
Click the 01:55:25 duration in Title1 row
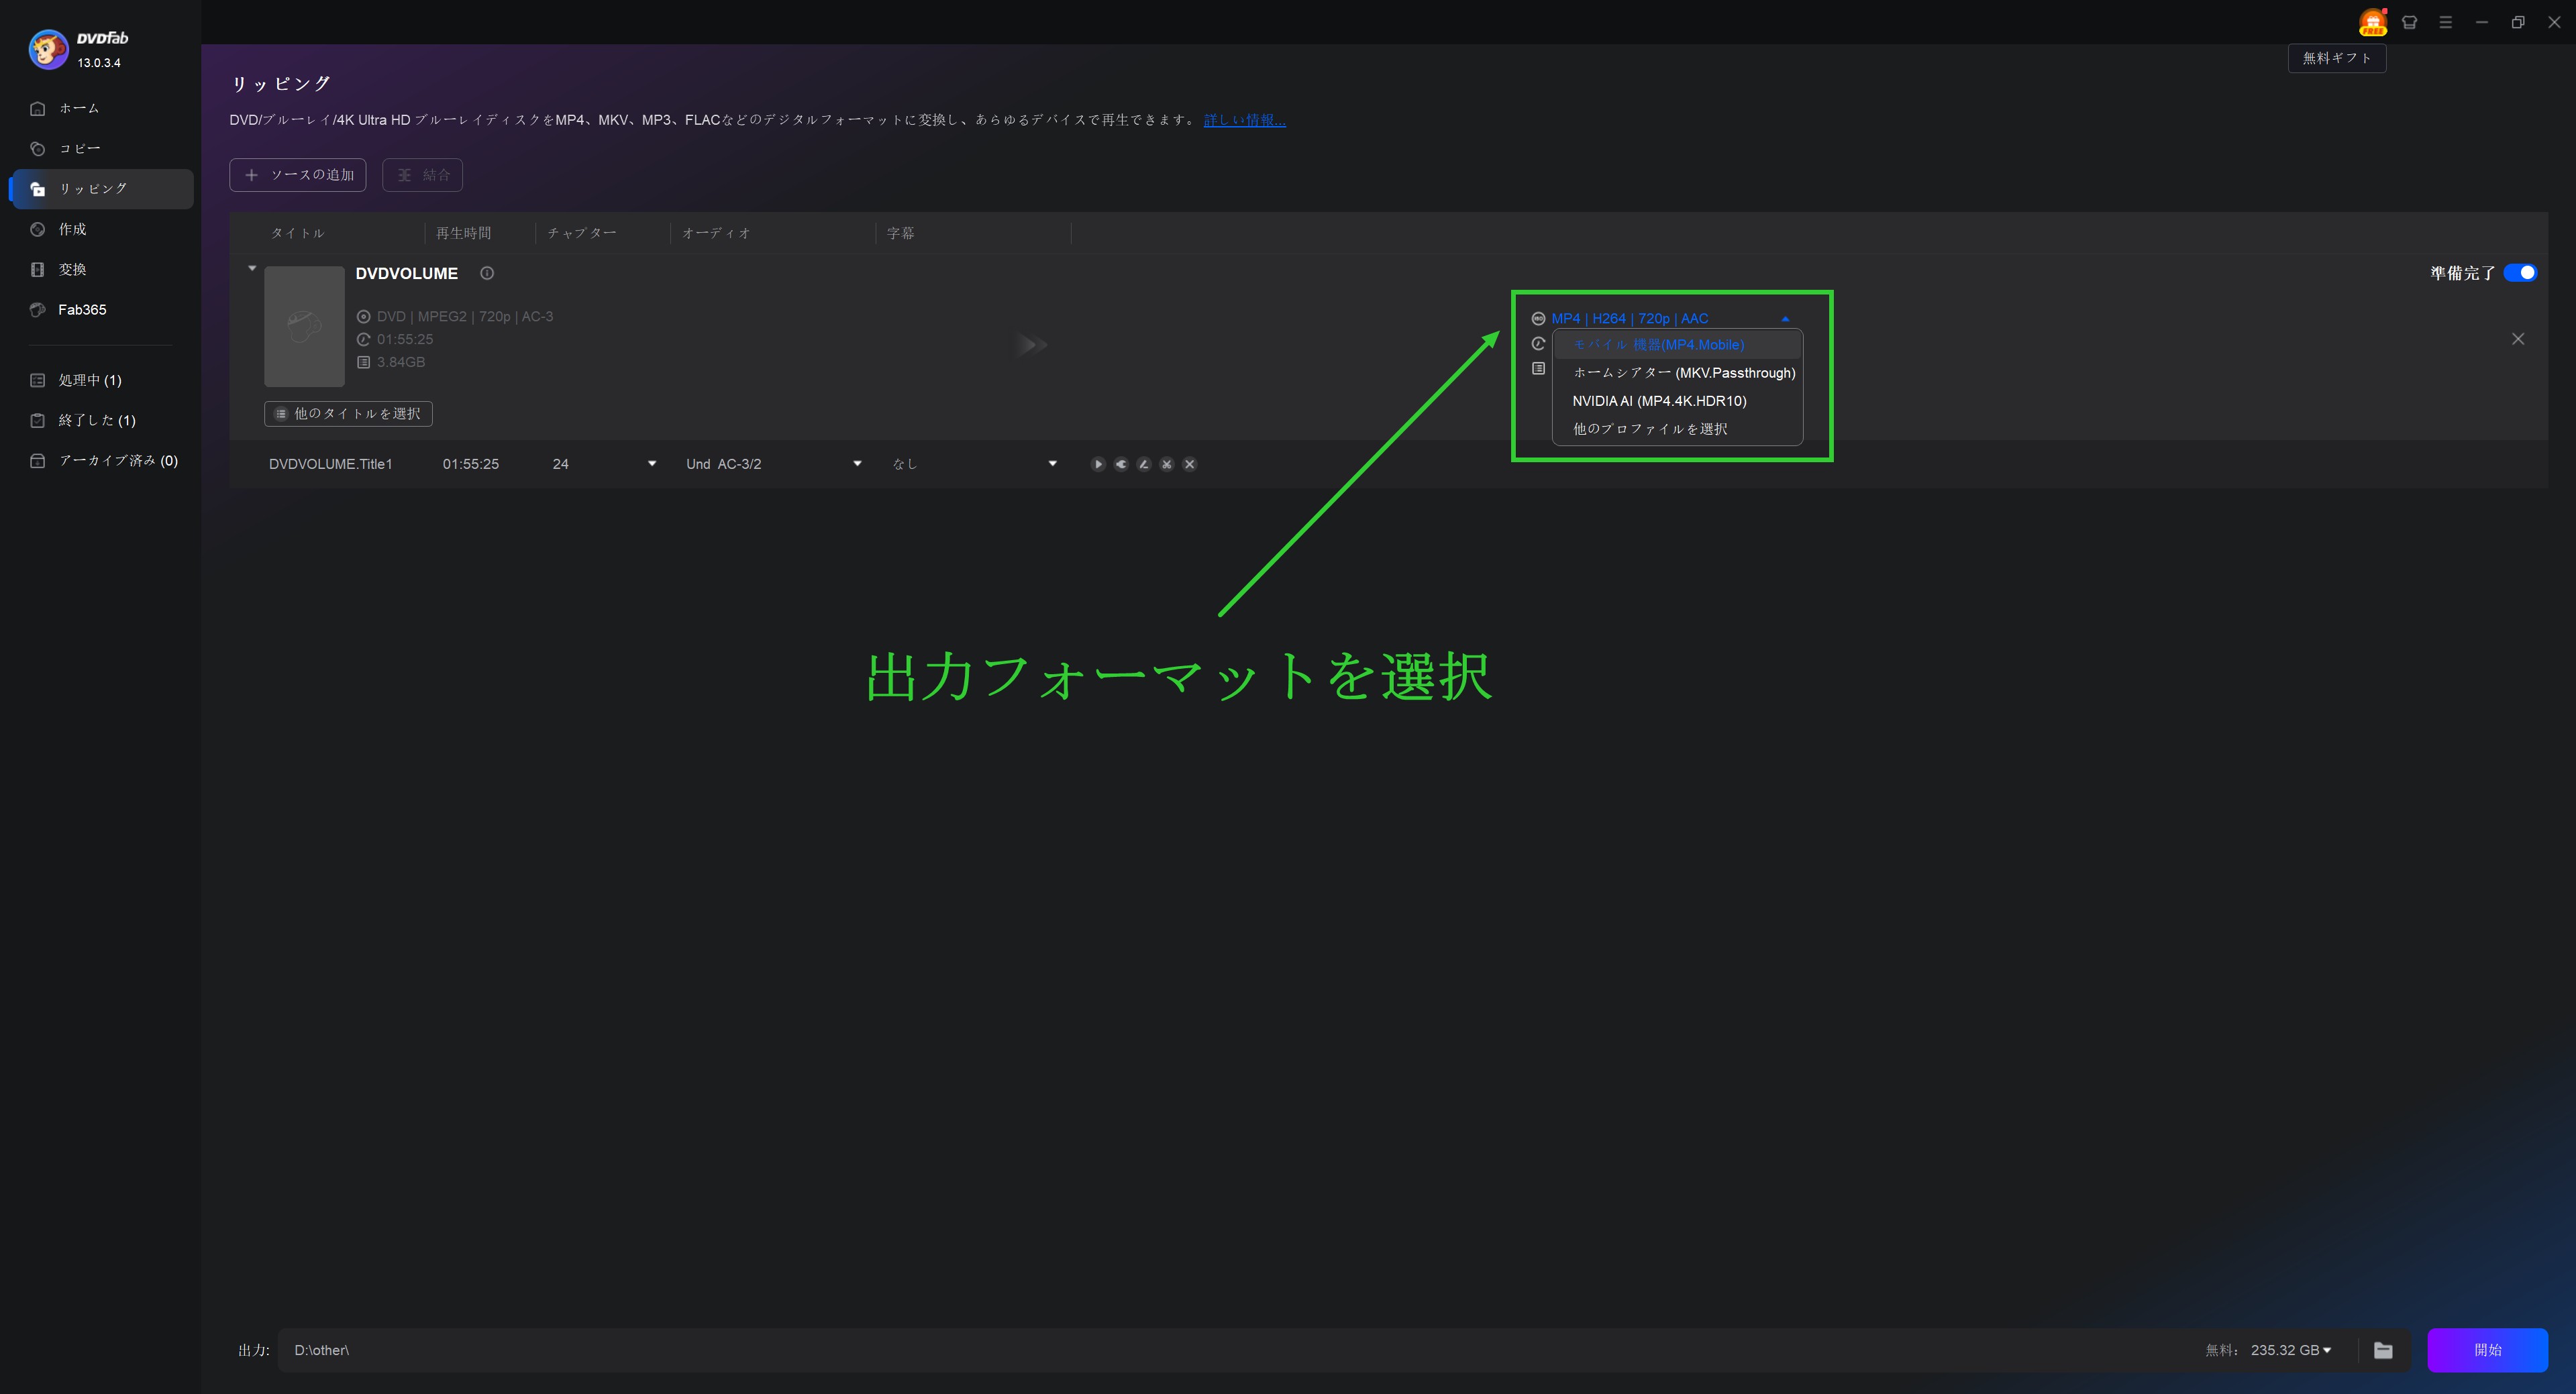click(471, 464)
